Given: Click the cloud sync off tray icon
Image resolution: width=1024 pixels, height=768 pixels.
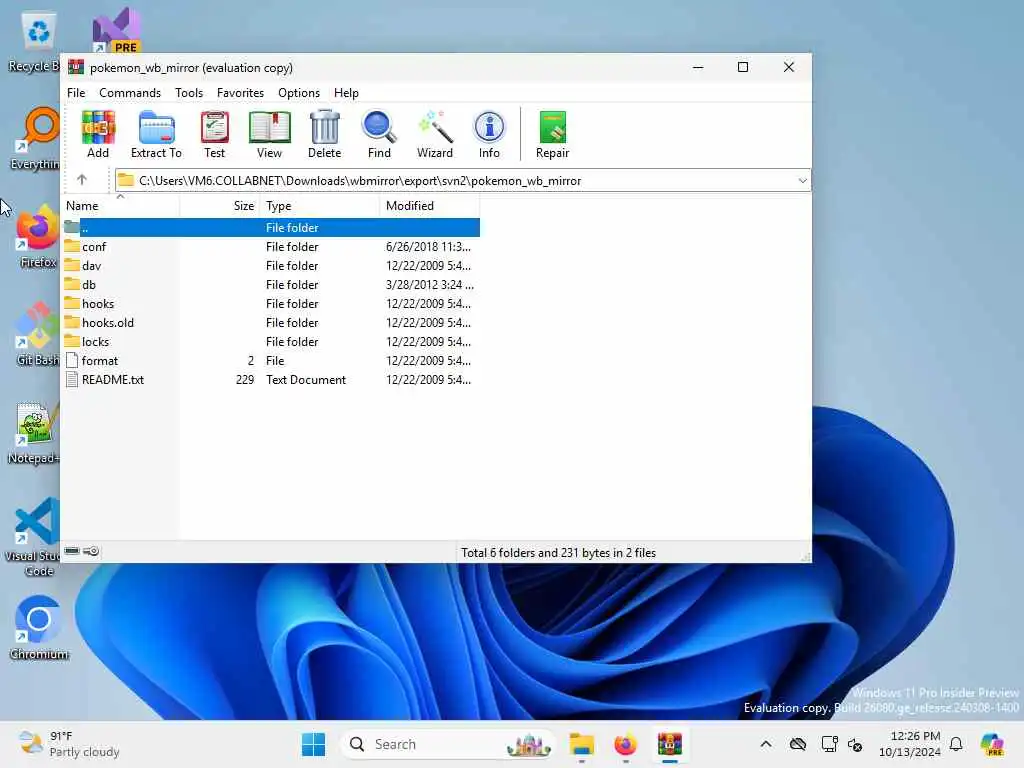Looking at the screenshot, I should click(797, 744).
